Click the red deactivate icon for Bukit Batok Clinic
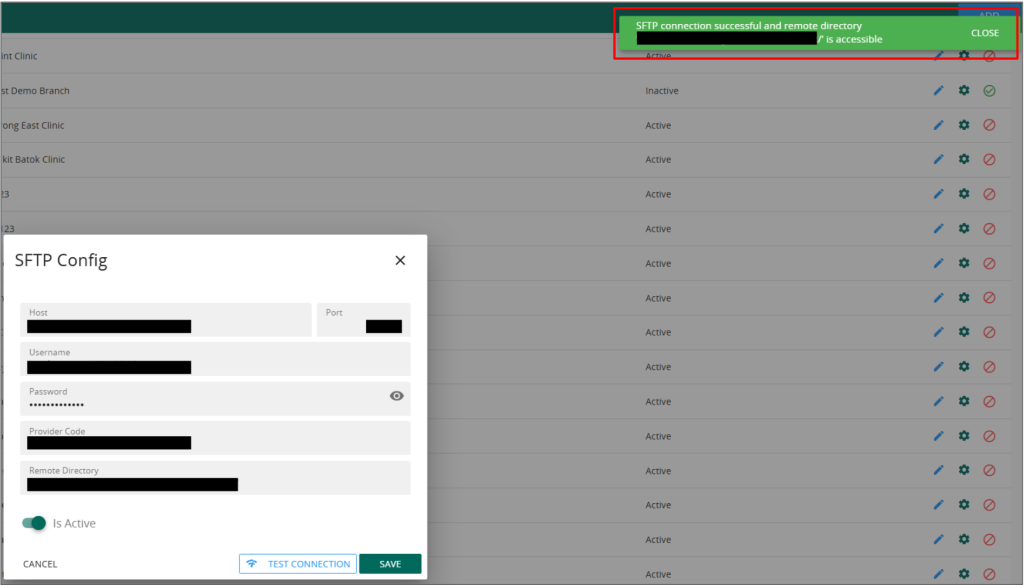 coord(989,160)
